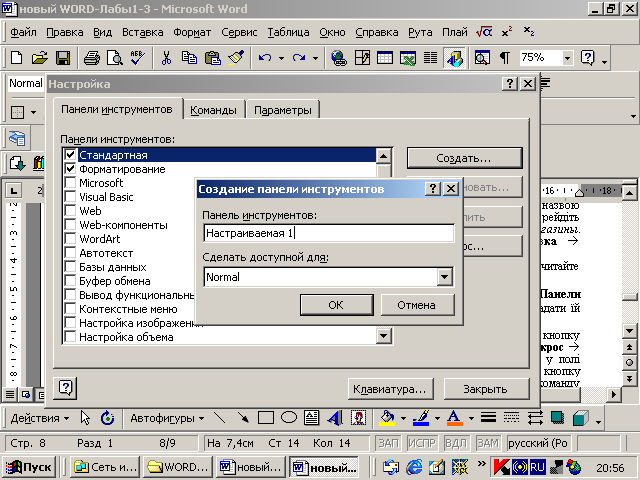
Task: Click the Закрыть button
Action: pos(485,389)
